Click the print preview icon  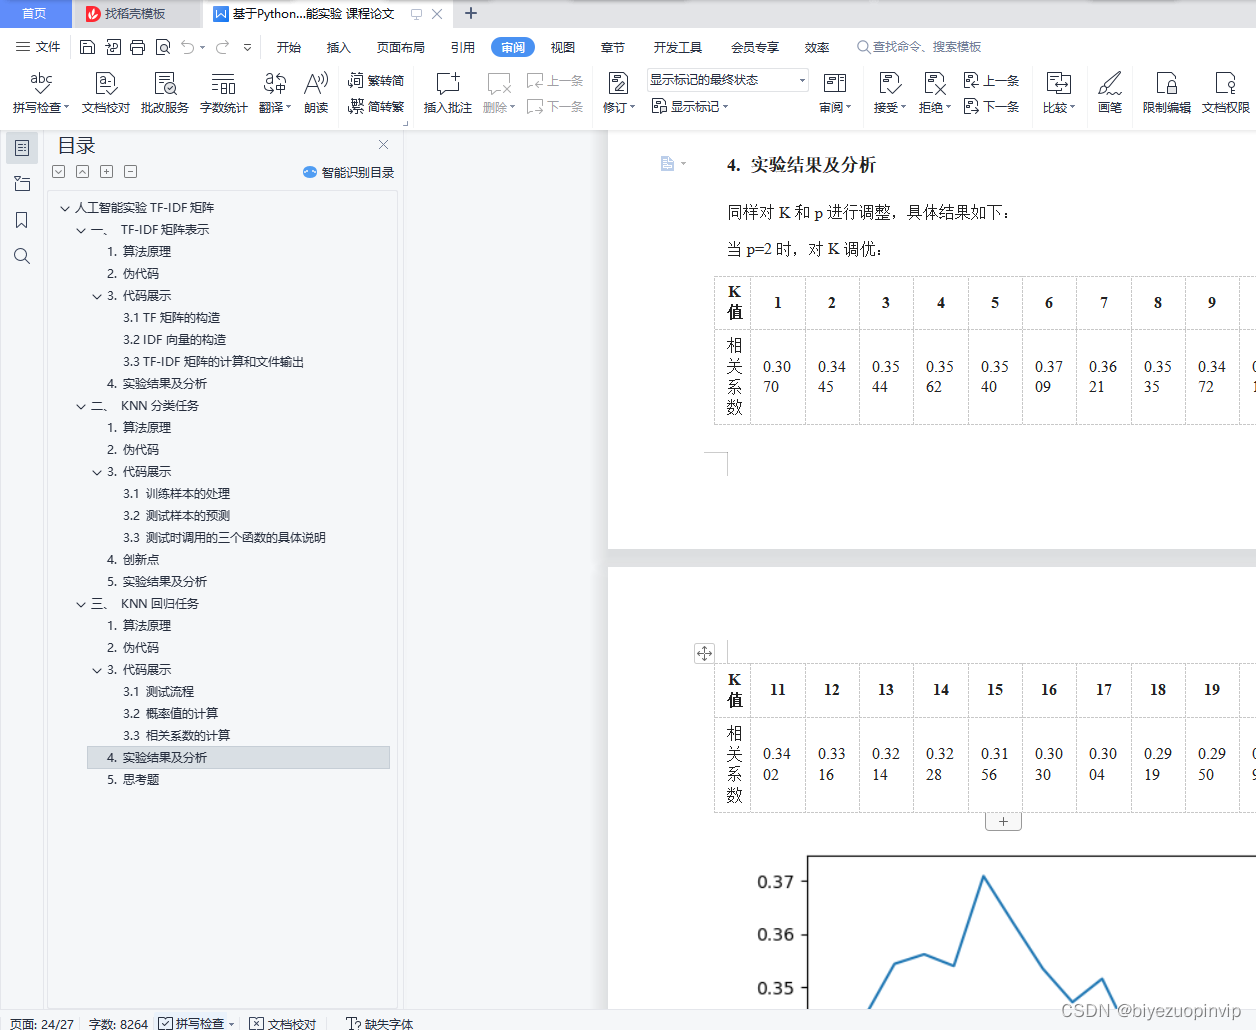click(162, 47)
